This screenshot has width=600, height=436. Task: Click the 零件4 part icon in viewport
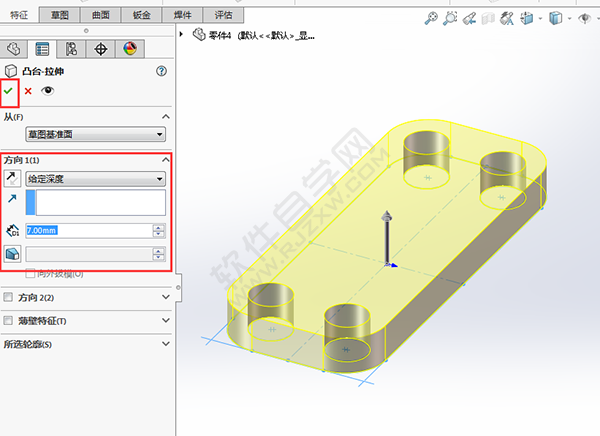[199, 34]
